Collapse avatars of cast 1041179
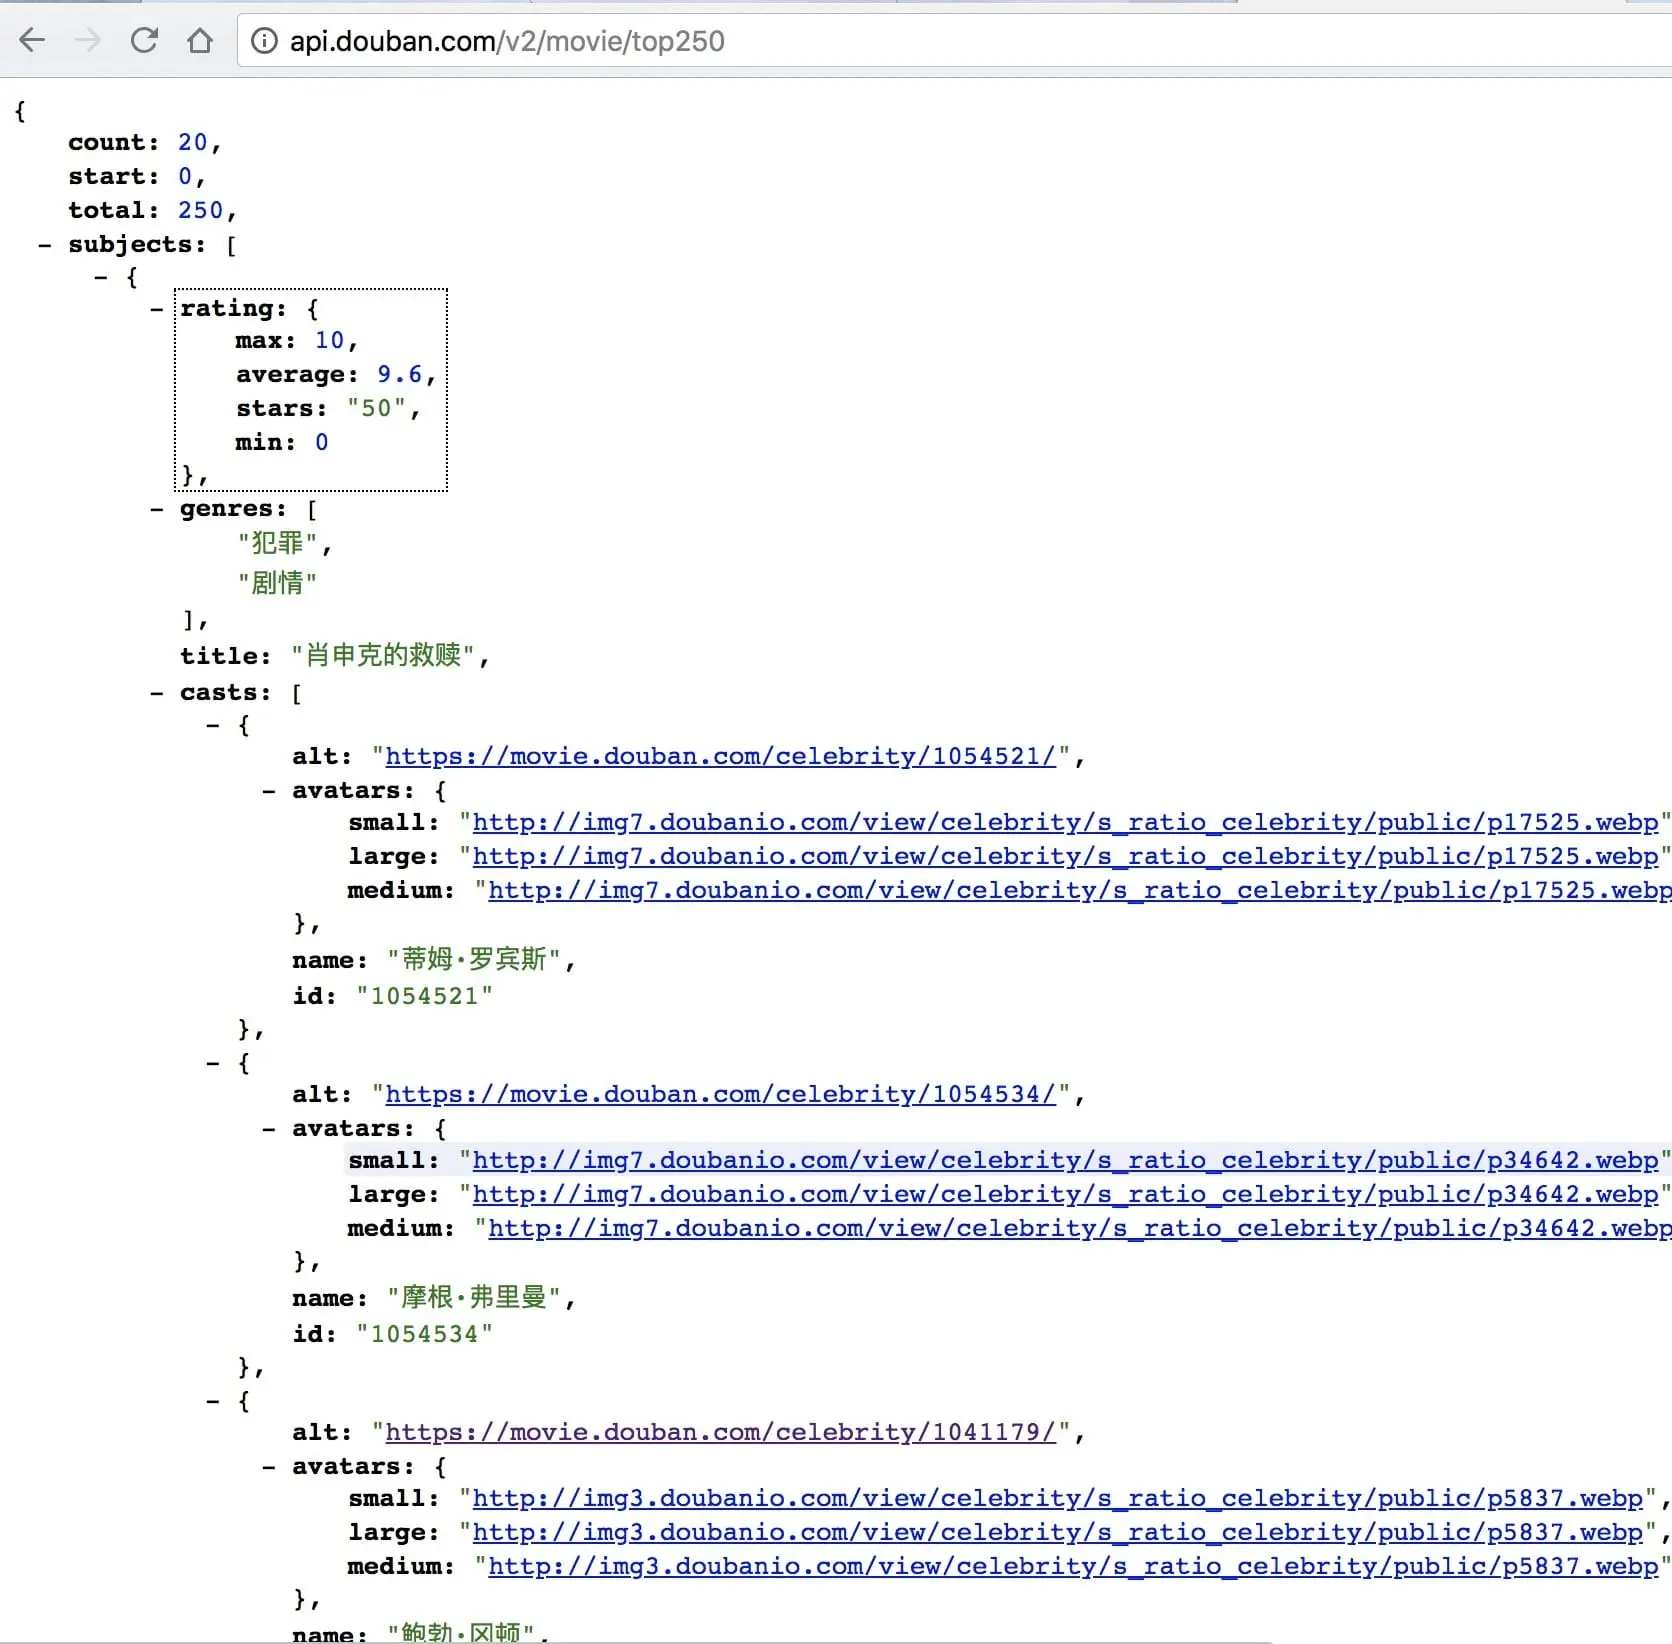 (268, 1467)
